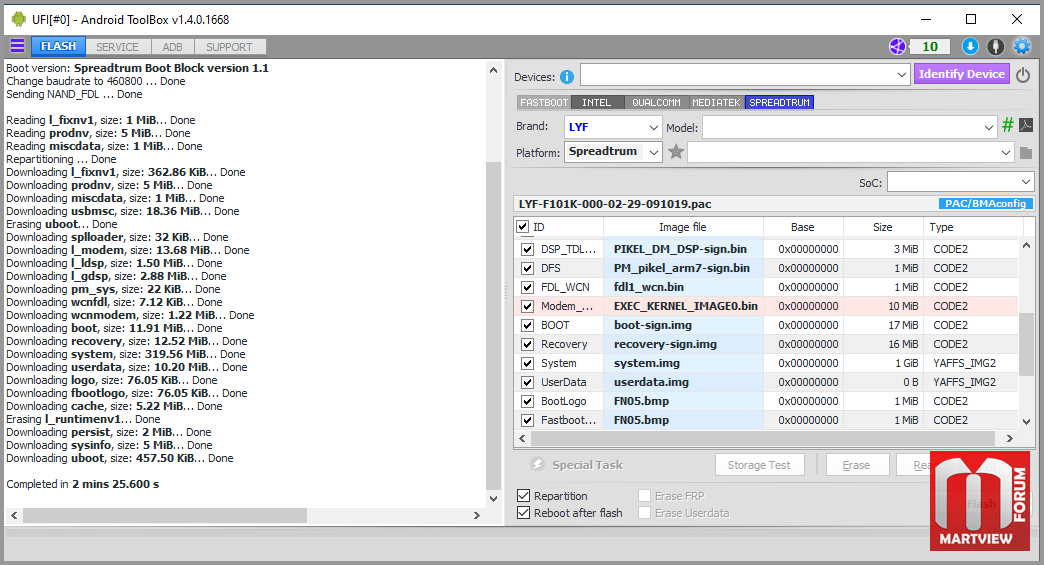Select the QUALCOMM mode tab

click(656, 102)
